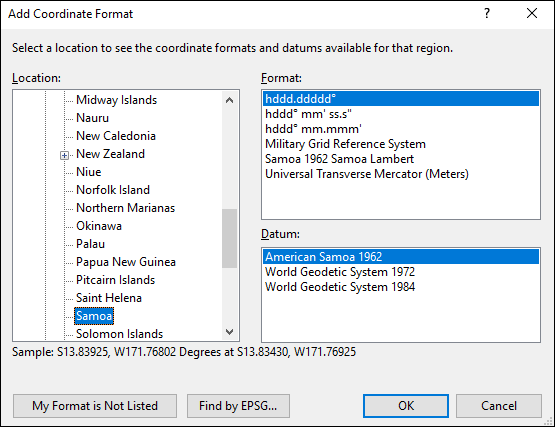Viewport: 555px width, 427px height.
Task: Select Norfolk Island location
Action: click(x=113, y=190)
